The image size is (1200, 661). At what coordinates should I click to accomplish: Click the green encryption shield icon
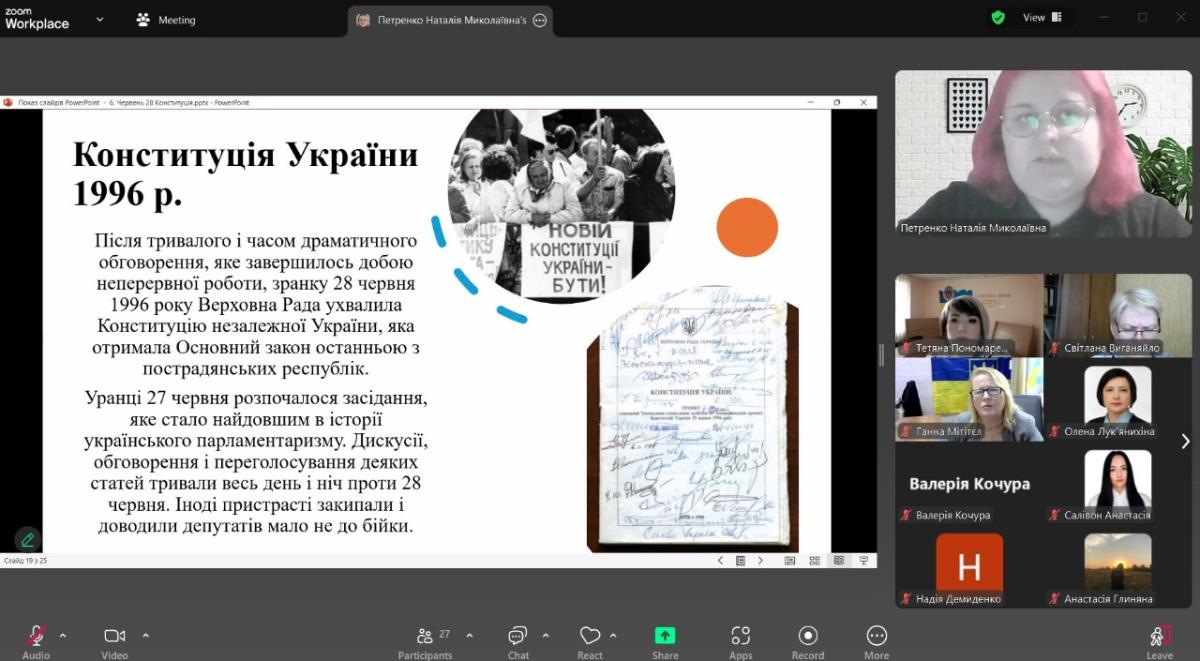(998, 17)
